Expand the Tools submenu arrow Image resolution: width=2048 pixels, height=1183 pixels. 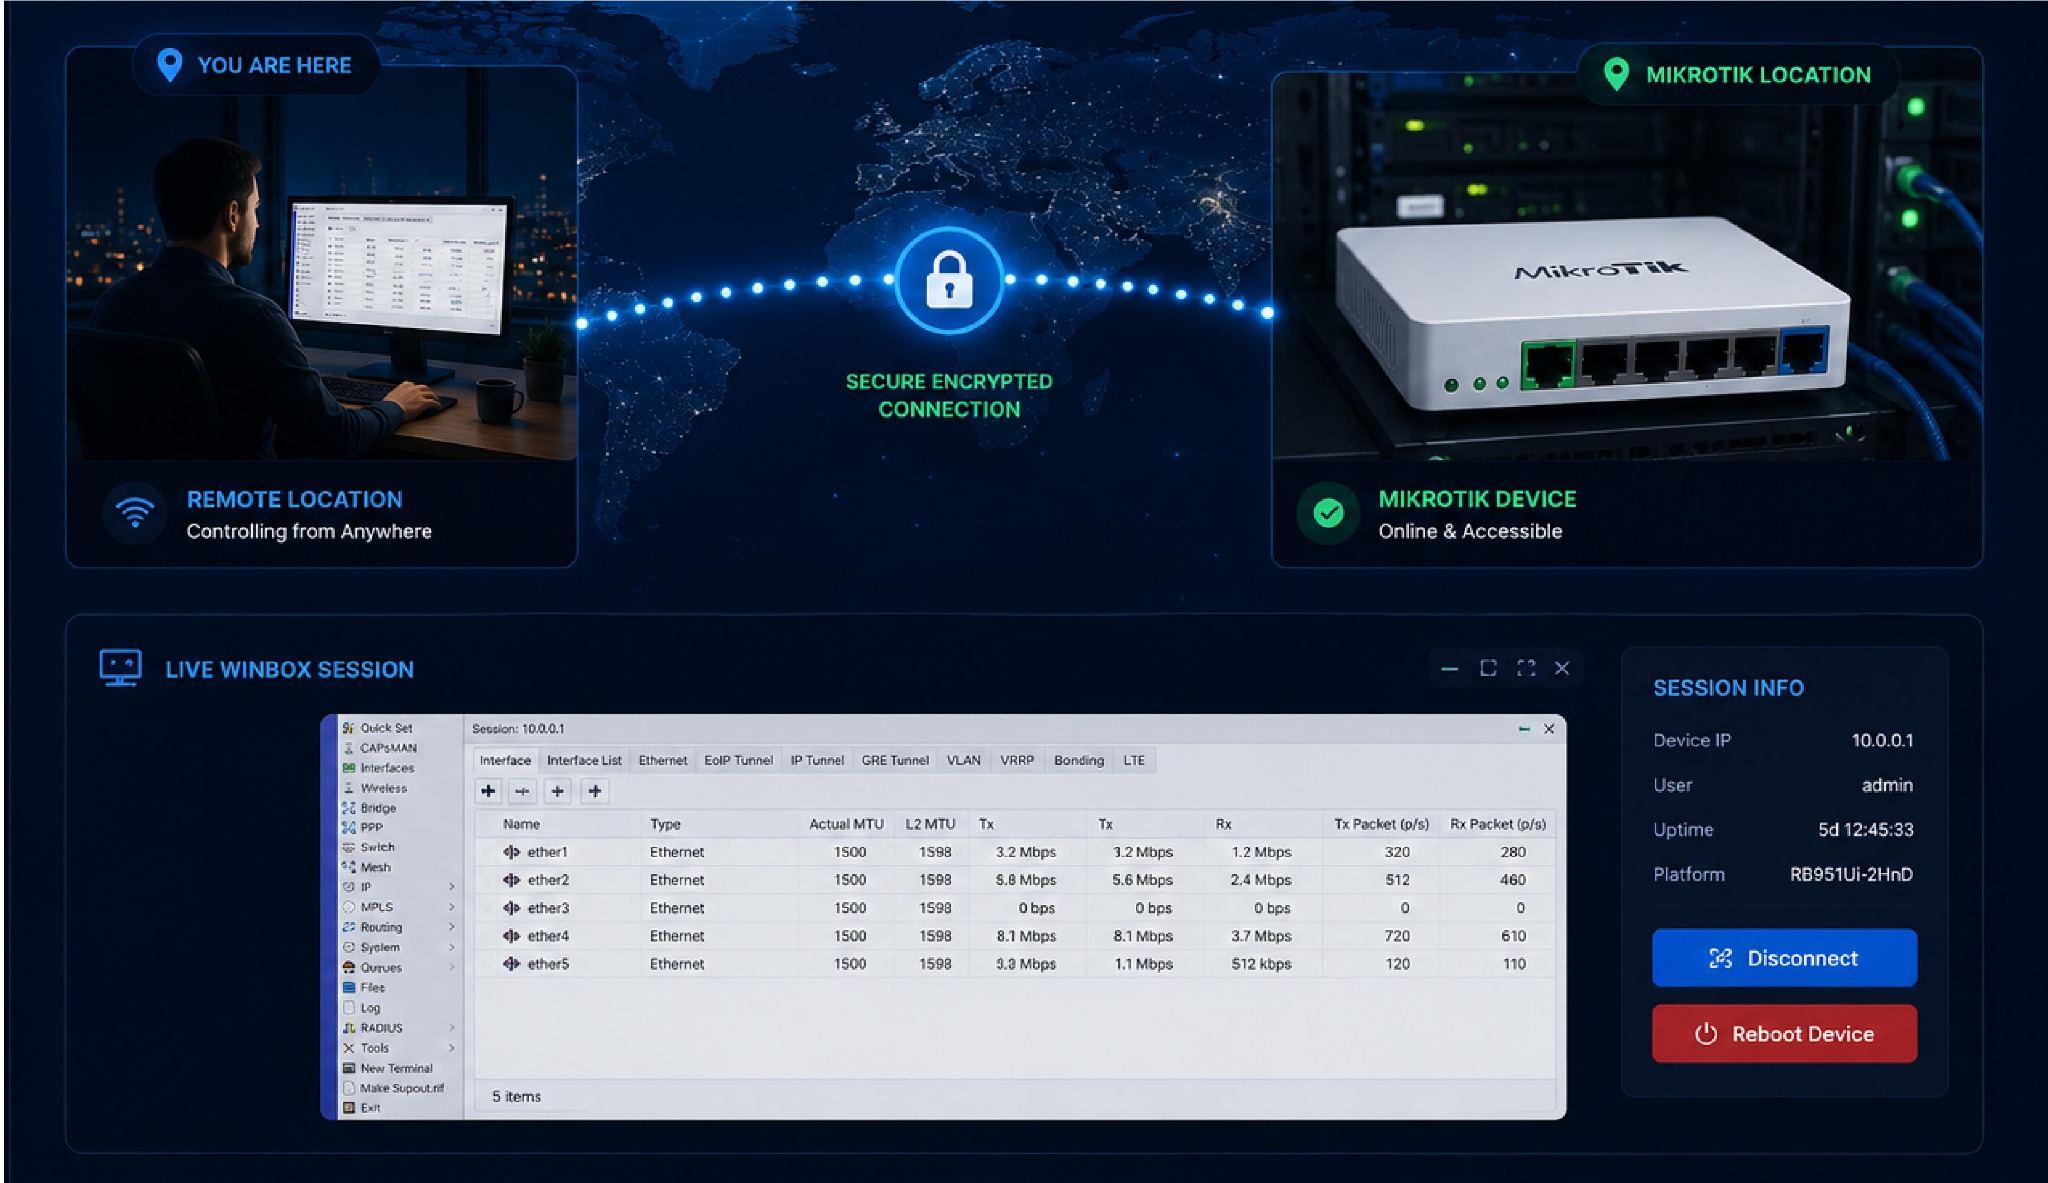pos(451,1048)
